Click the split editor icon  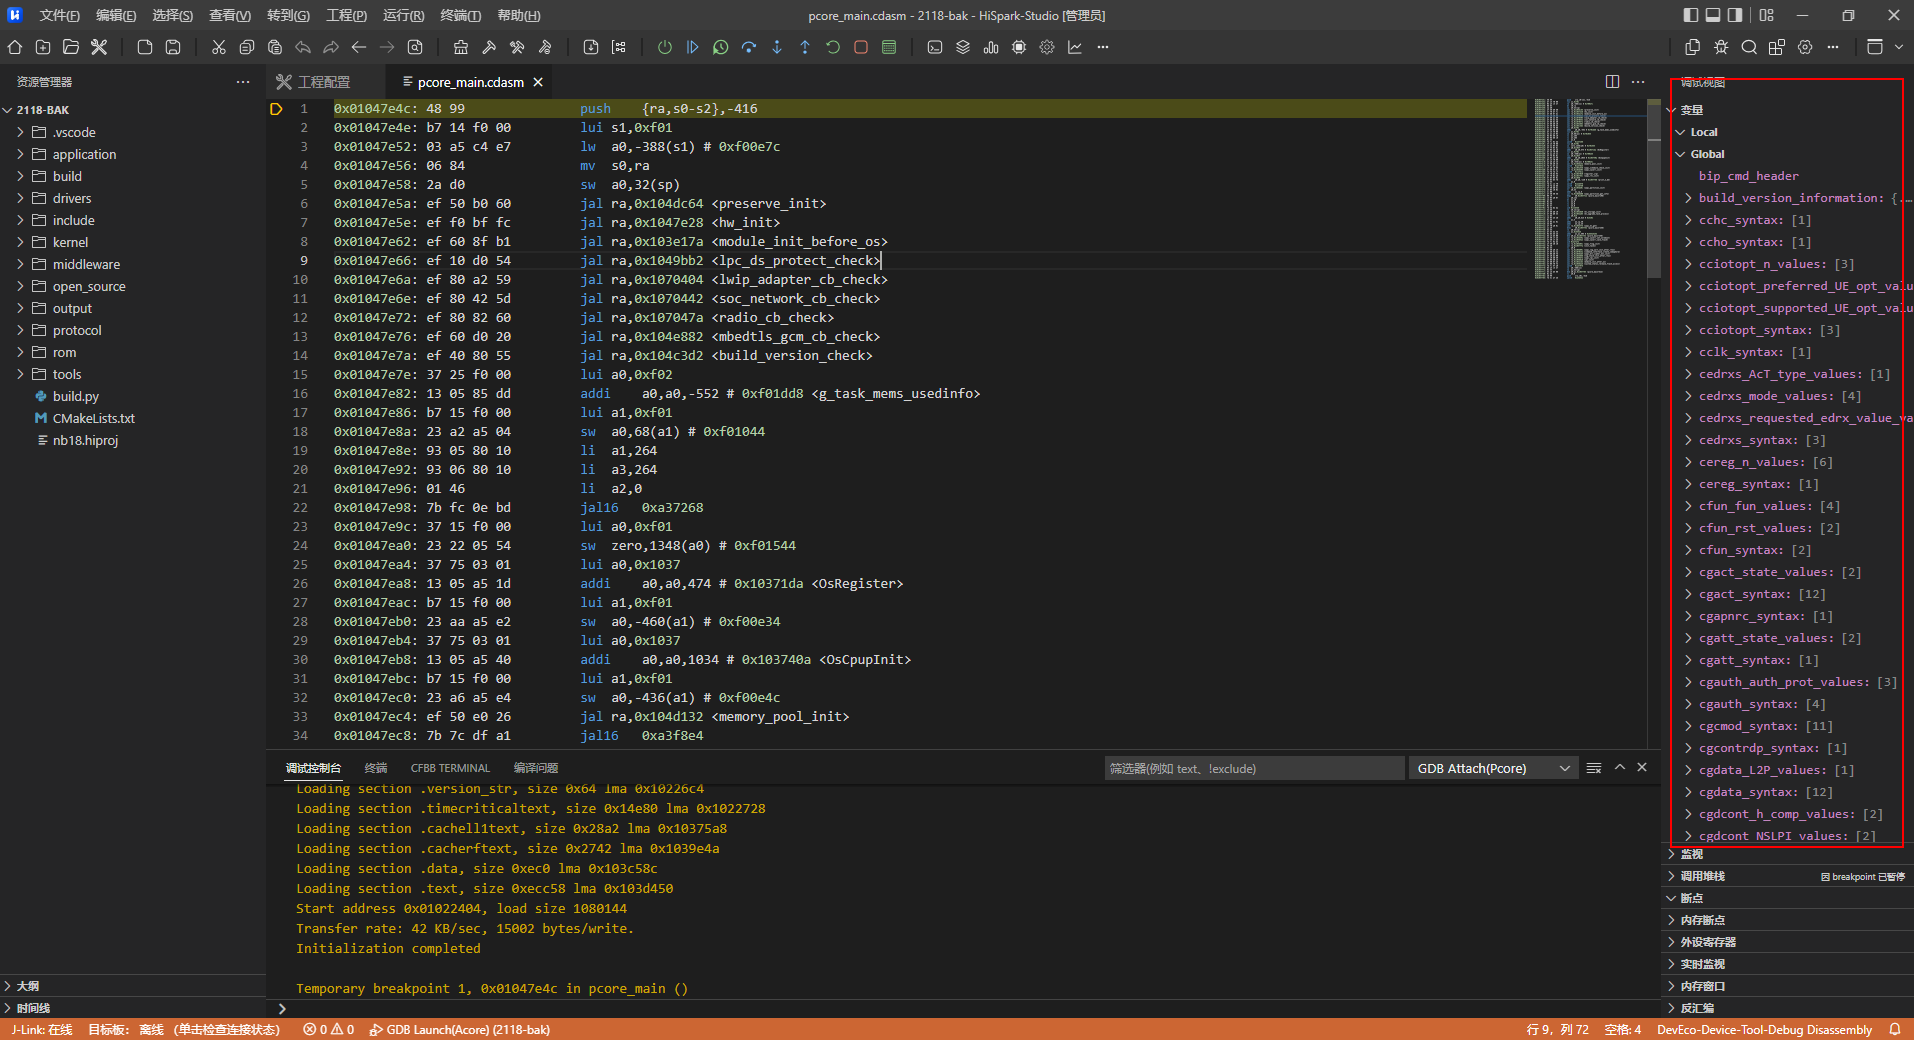click(1611, 82)
